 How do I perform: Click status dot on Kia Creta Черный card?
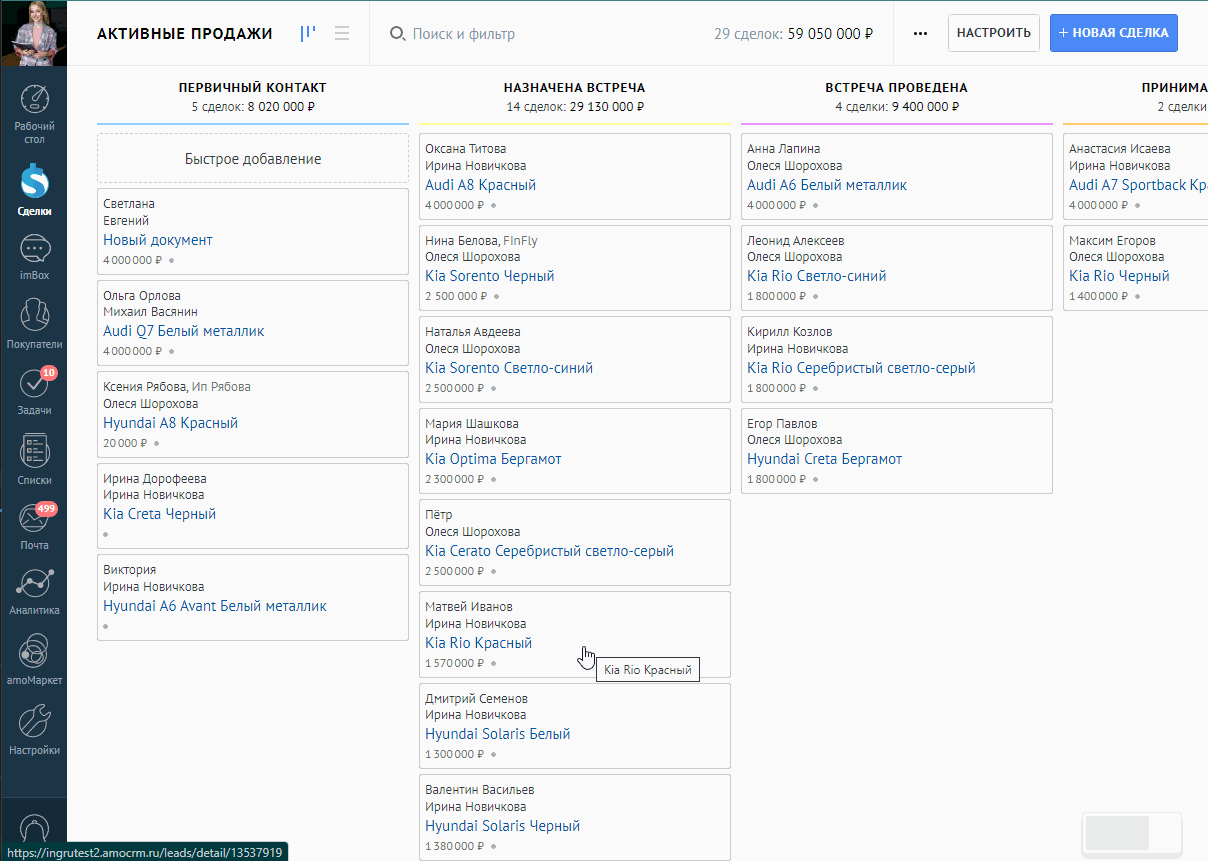[x=106, y=534]
